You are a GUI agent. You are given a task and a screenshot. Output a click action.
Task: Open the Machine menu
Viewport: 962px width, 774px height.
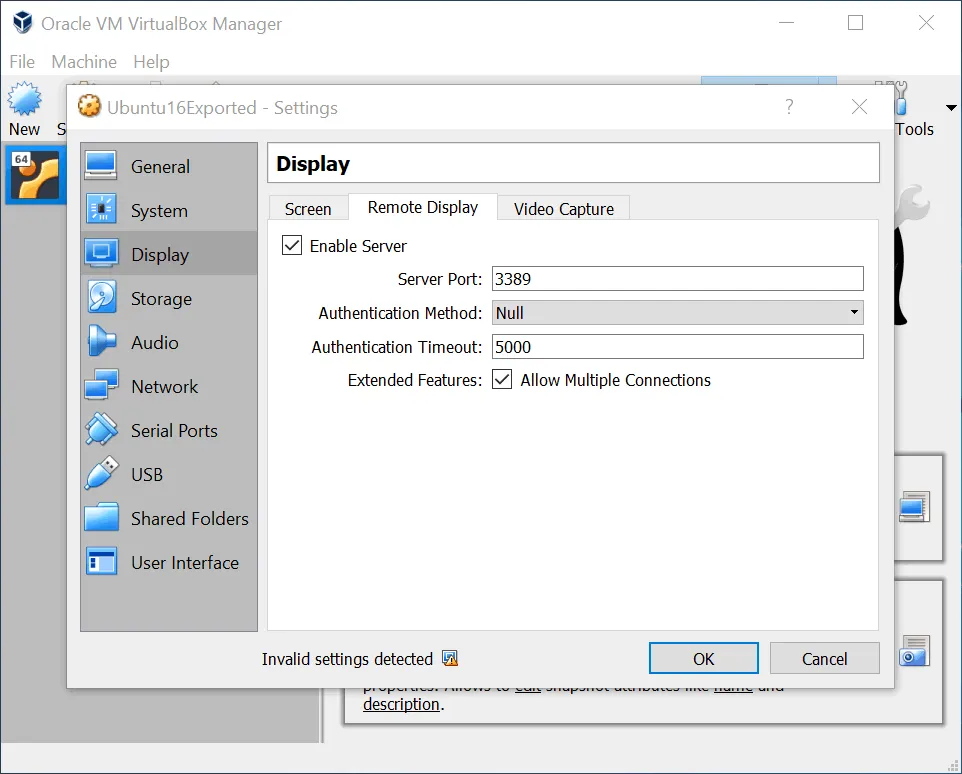(84, 61)
